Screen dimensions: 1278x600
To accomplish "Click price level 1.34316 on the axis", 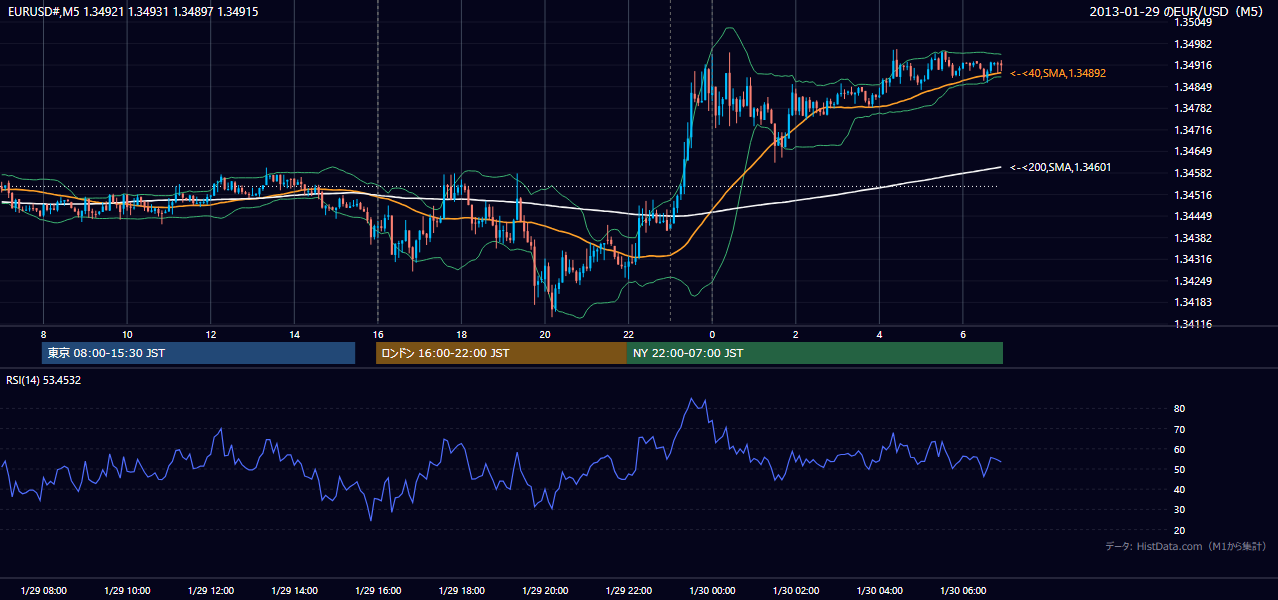I will click(1192, 259).
